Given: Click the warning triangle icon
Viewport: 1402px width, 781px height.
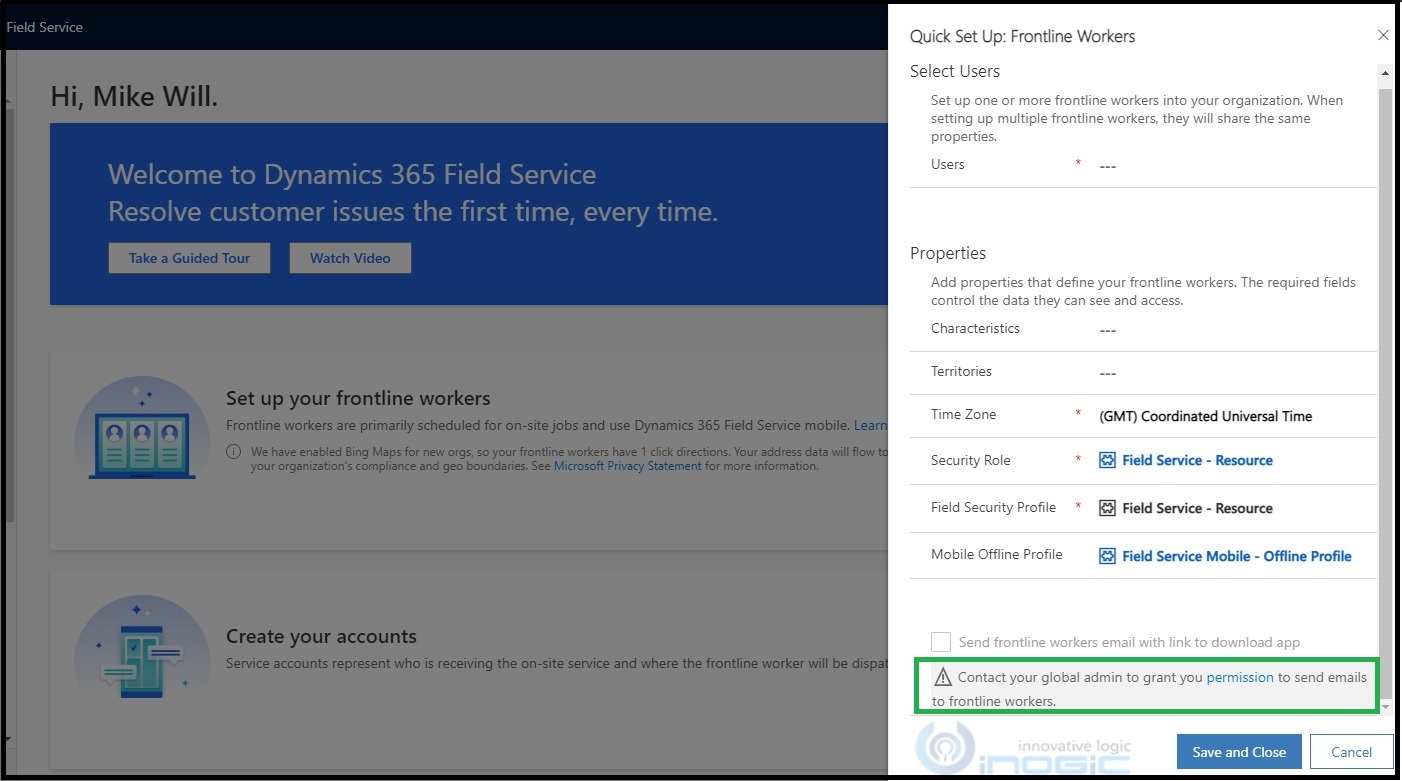Looking at the screenshot, I should point(942,677).
